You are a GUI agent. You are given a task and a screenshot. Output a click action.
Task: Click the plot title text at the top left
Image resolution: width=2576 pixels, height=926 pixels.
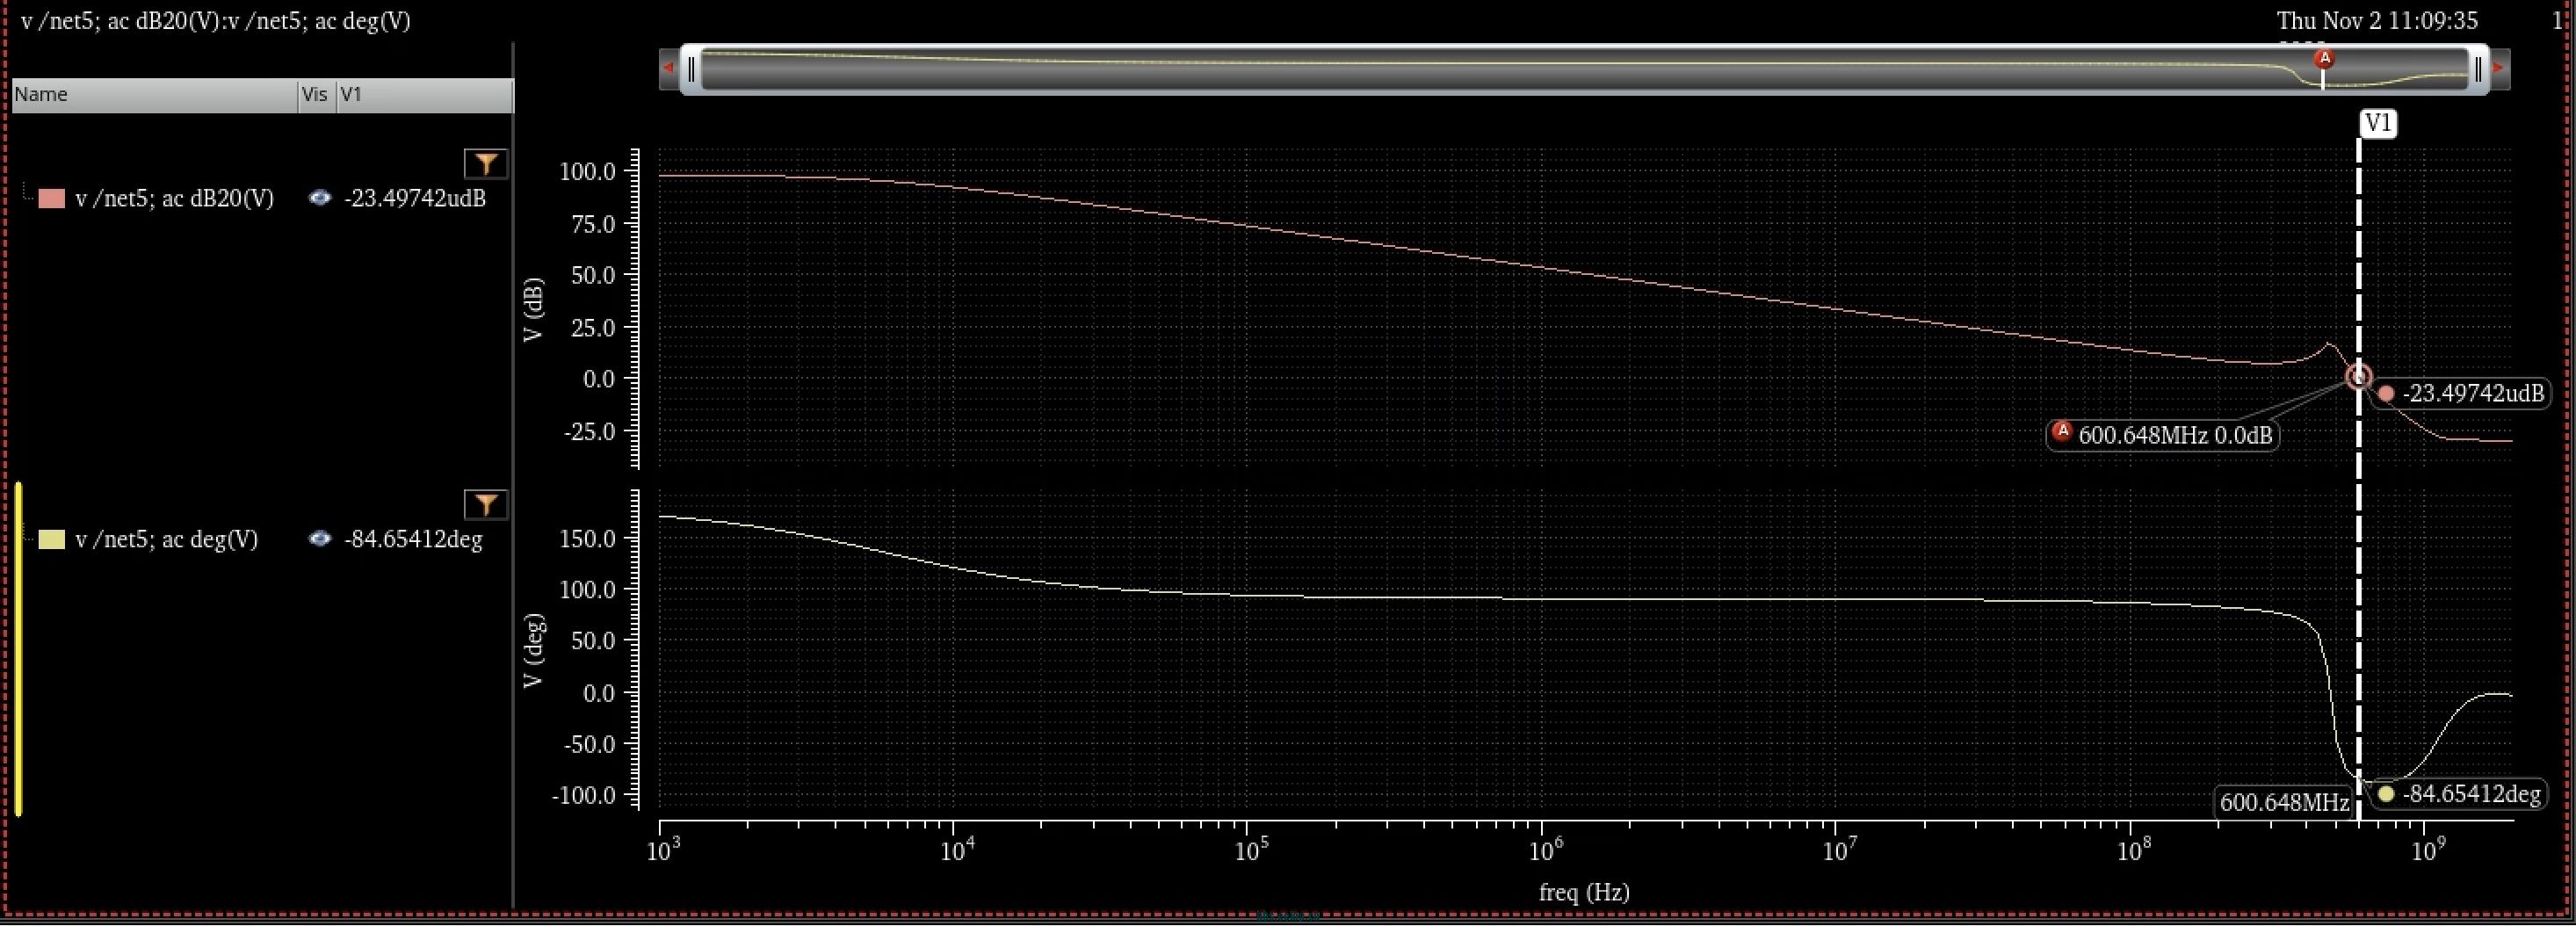click(216, 21)
